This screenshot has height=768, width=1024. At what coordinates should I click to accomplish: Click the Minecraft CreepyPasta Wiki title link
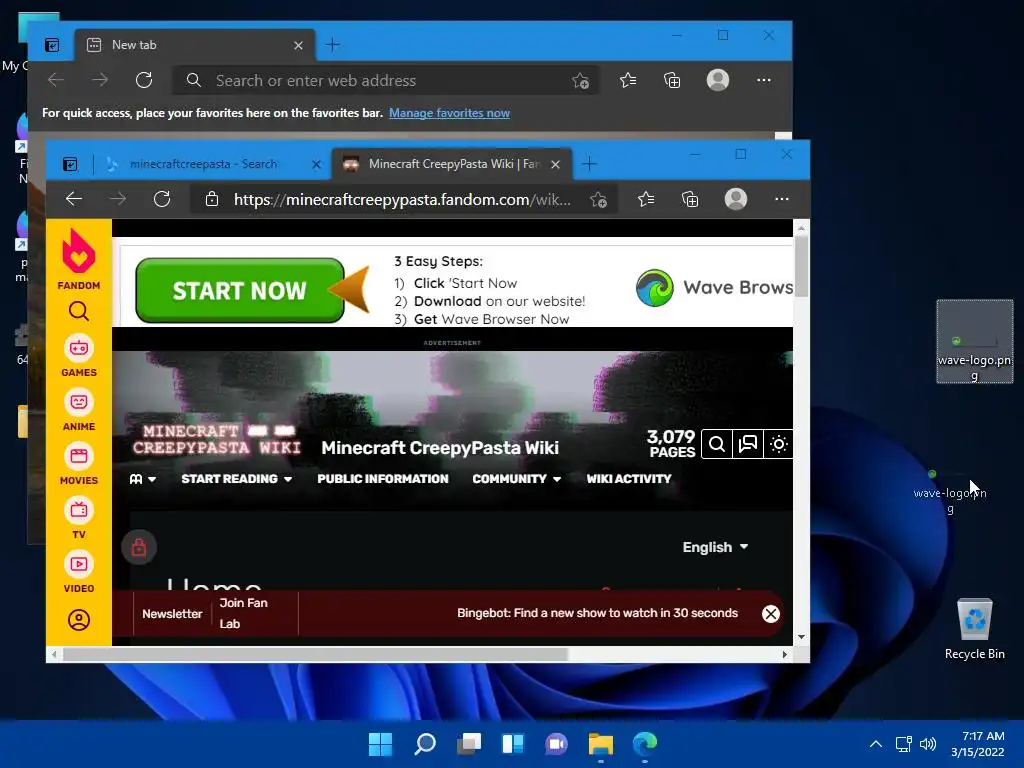440,448
